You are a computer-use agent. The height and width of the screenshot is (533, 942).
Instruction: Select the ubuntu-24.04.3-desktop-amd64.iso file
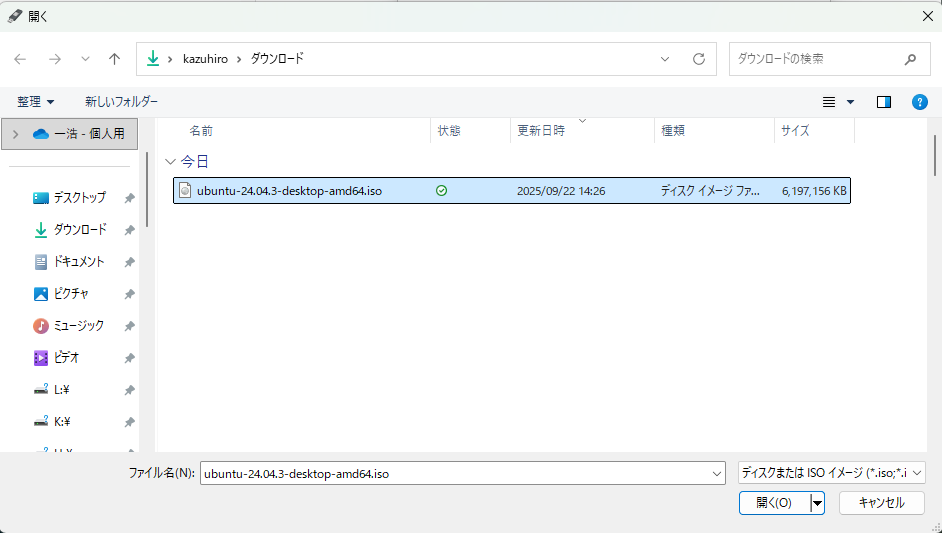[289, 191]
